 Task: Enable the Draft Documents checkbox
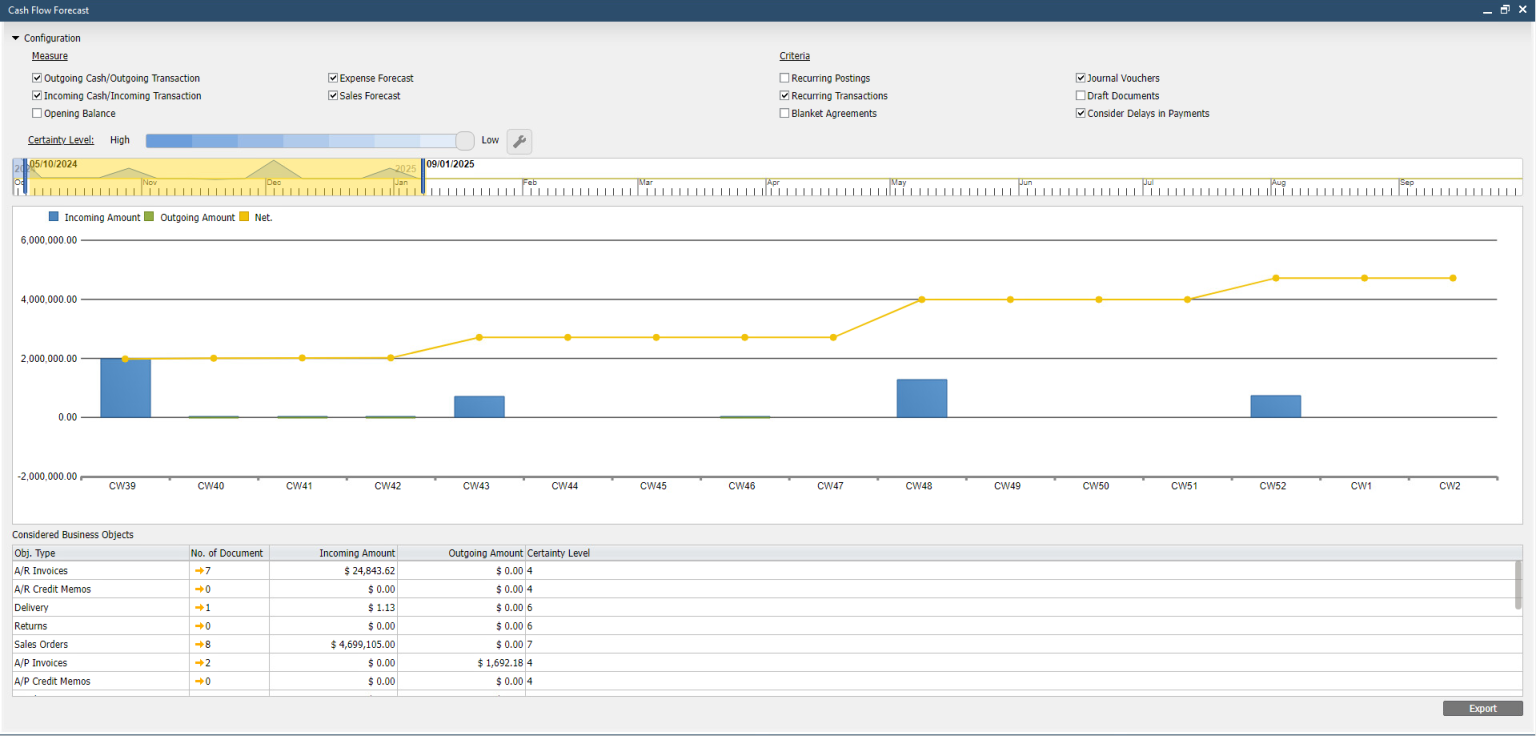point(1081,95)
